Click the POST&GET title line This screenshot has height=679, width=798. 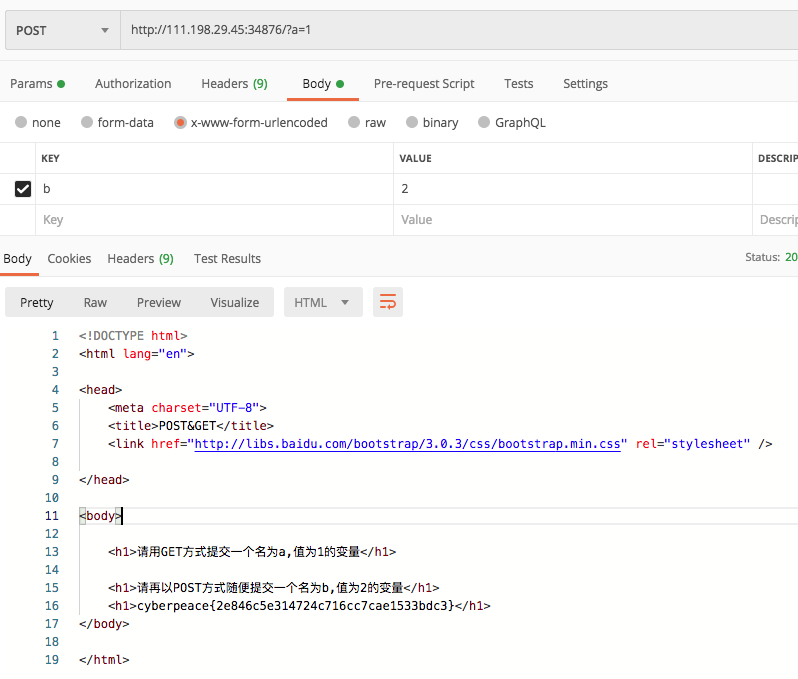pyautogui.click(x=191, y=426)
